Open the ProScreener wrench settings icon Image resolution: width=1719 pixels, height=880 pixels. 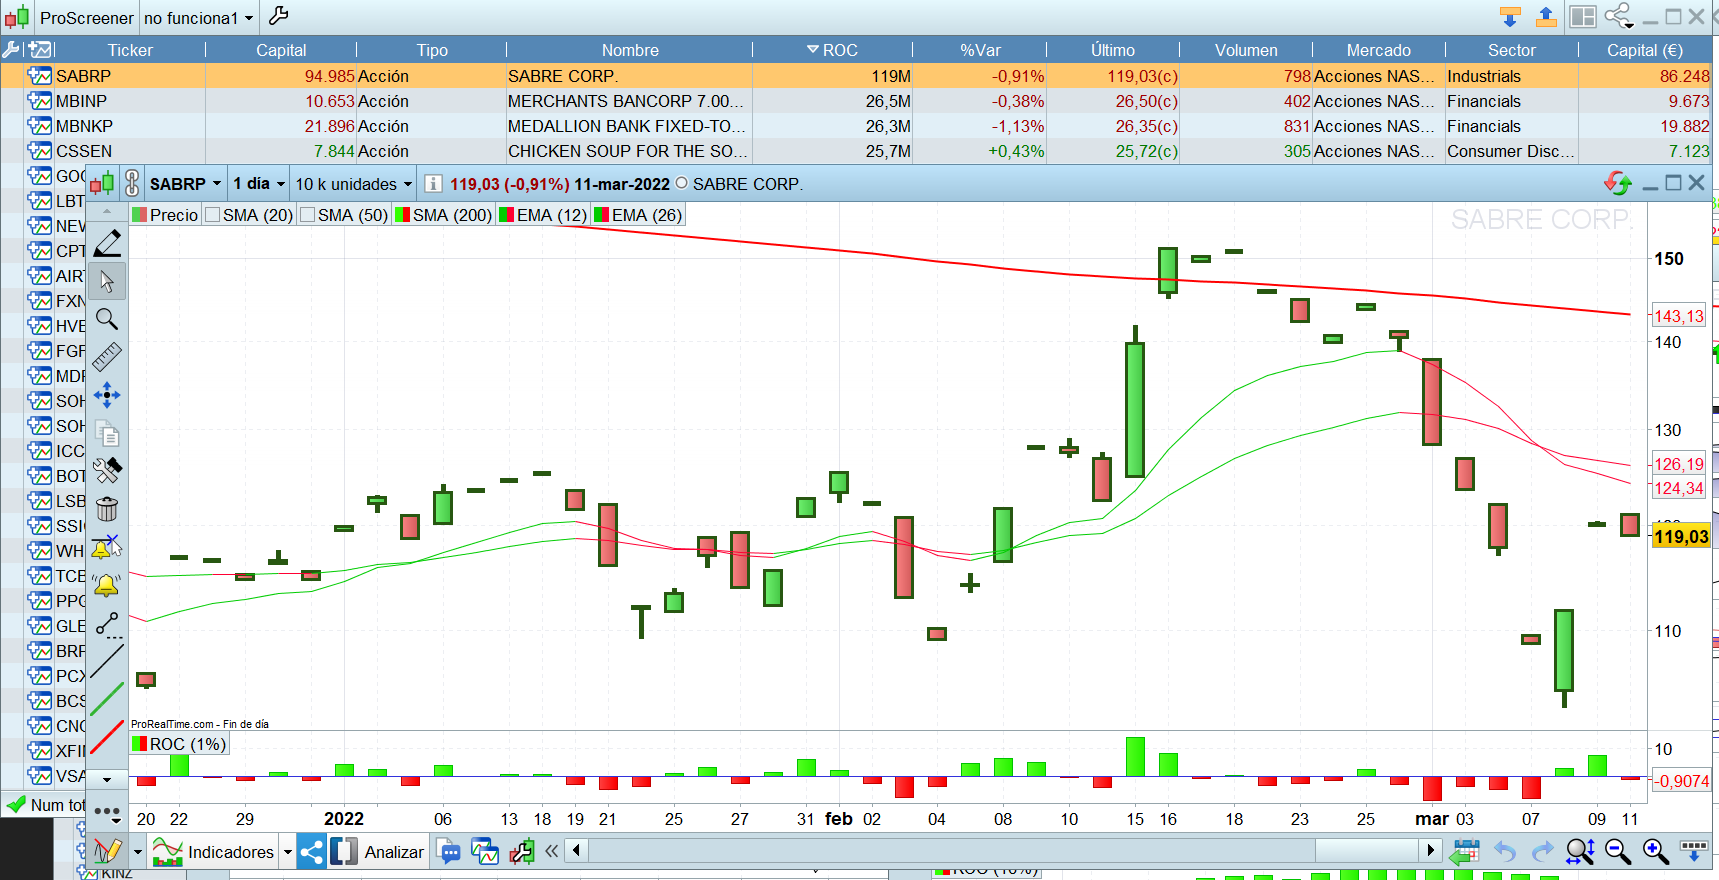279,16
